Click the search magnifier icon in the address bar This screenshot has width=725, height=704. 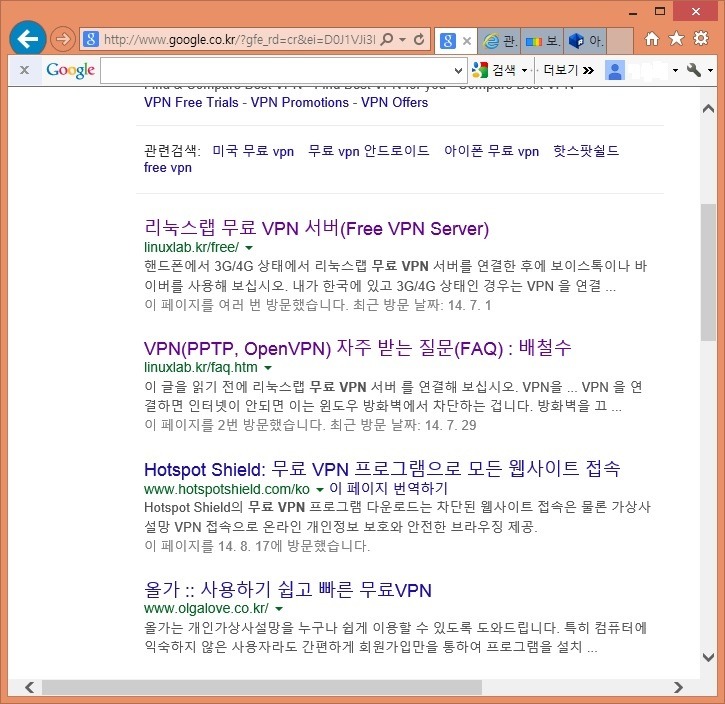(387, 39)
